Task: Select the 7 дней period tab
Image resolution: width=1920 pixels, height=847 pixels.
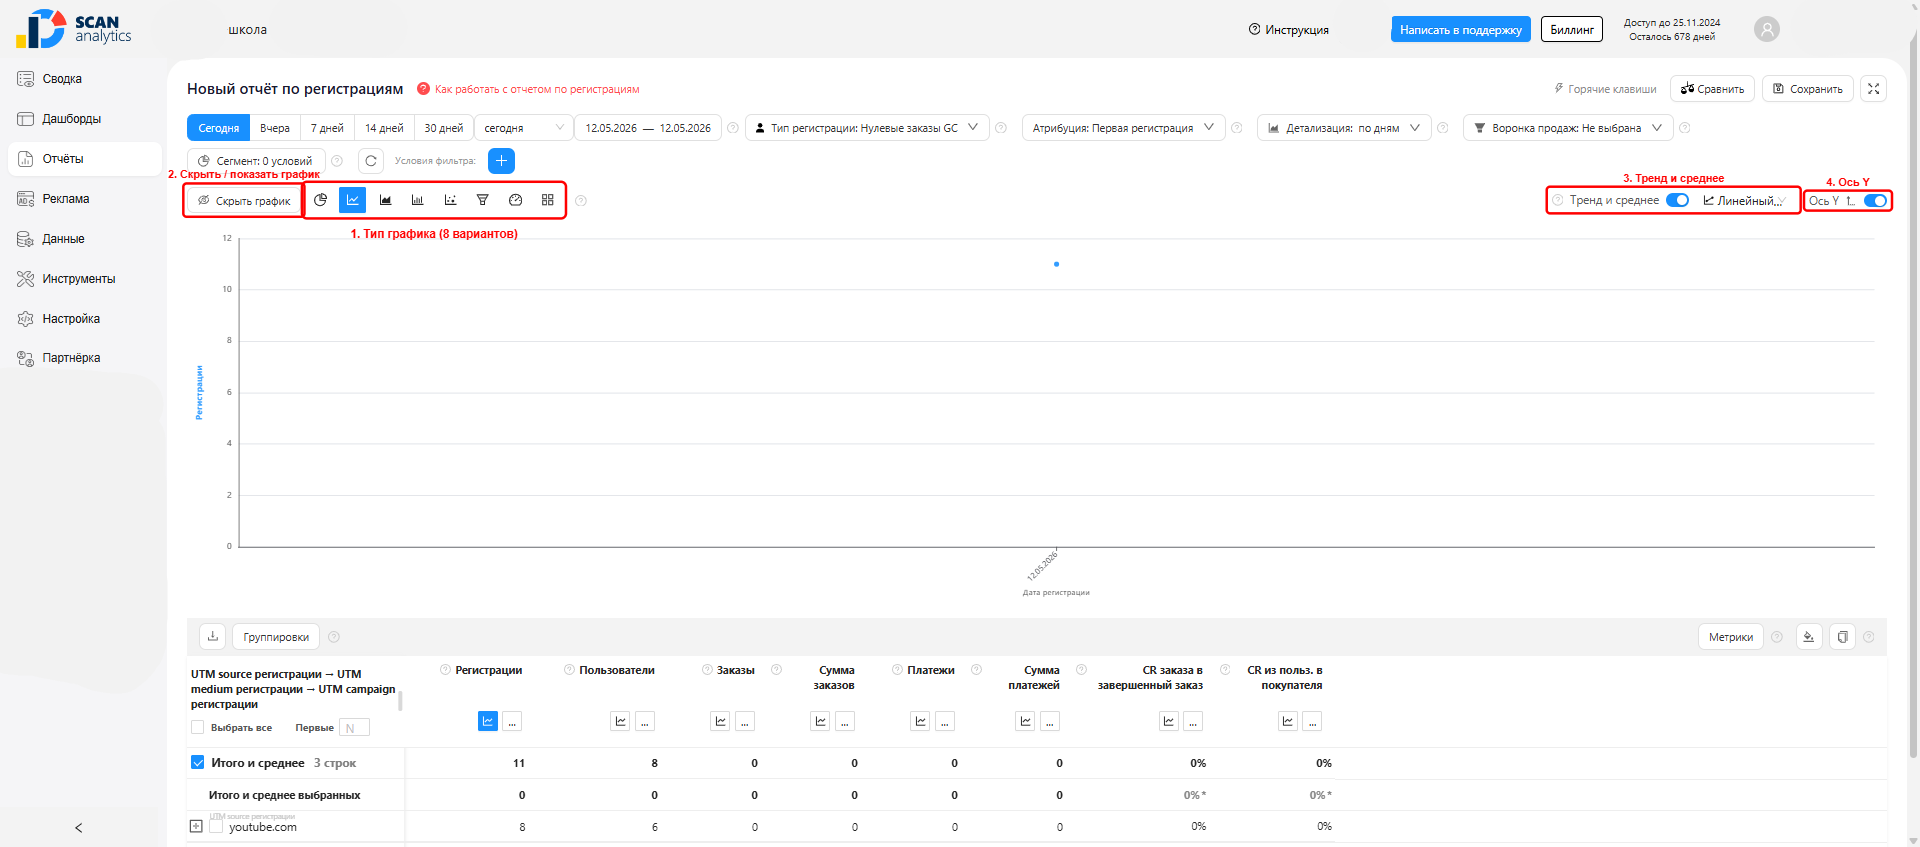Action: [327, 128]
